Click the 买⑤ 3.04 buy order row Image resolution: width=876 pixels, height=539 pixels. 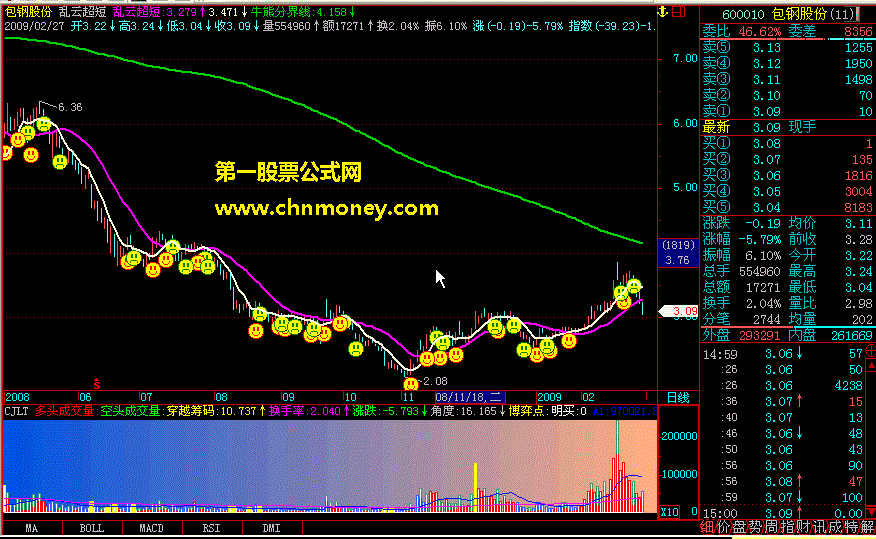click(787, 207)
